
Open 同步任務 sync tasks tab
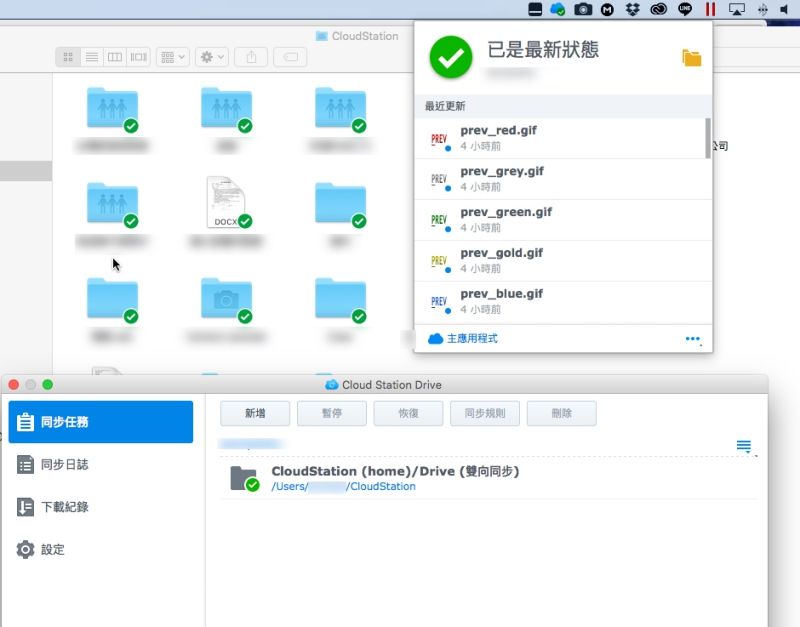101,422
